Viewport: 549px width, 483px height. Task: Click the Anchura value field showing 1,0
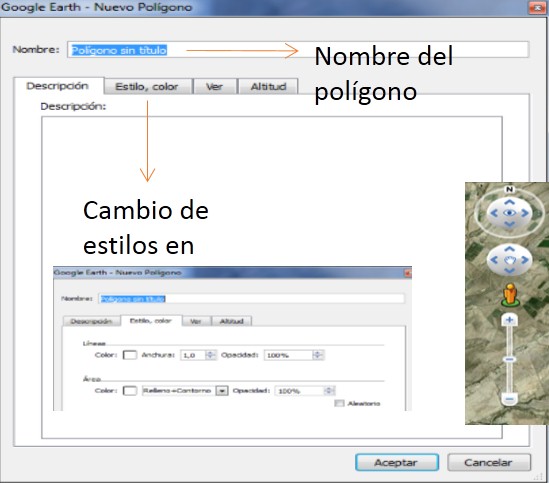tap(193, 355)
